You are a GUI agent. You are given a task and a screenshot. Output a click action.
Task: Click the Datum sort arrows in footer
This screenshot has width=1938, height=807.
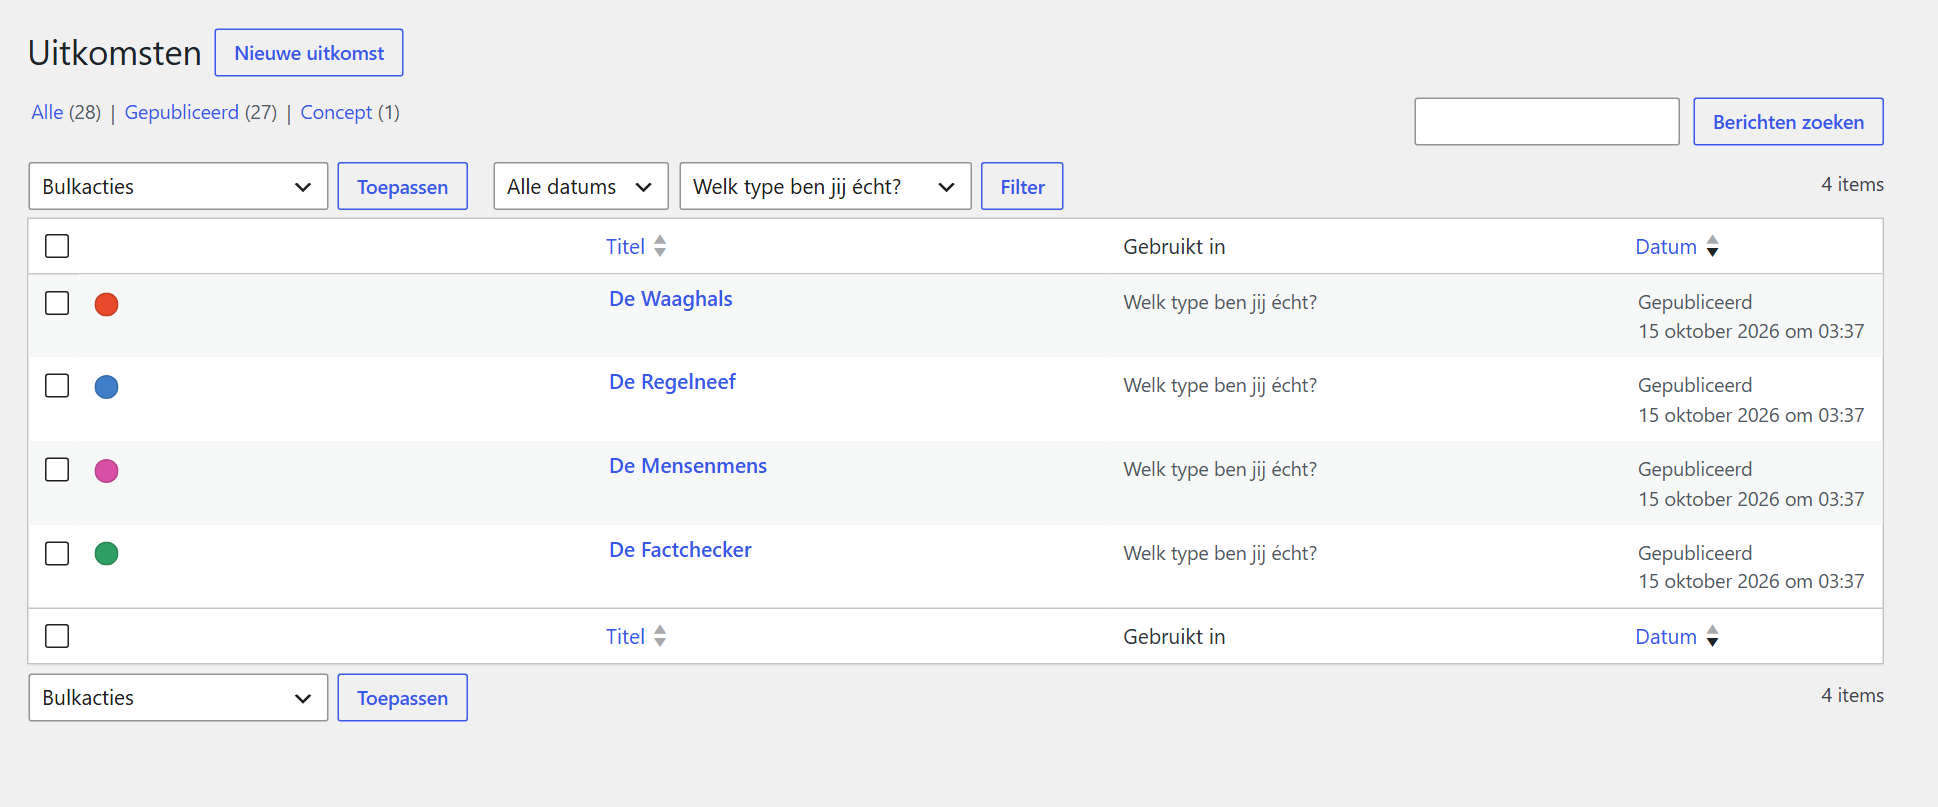tap(1713, 636)
